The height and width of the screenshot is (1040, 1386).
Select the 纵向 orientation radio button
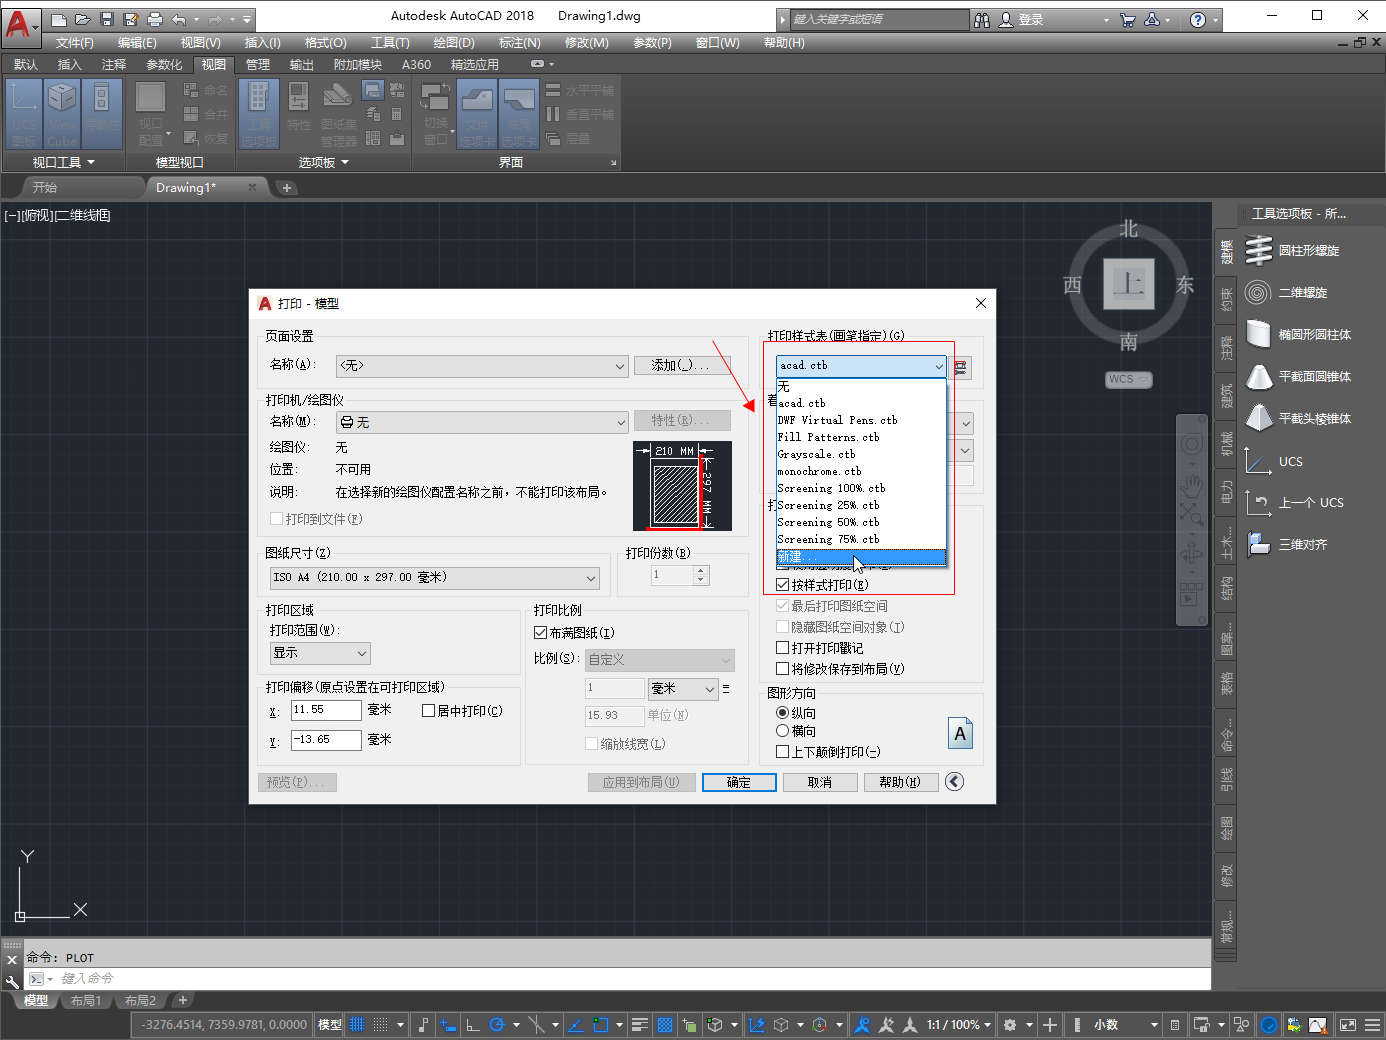pos(783,713)
